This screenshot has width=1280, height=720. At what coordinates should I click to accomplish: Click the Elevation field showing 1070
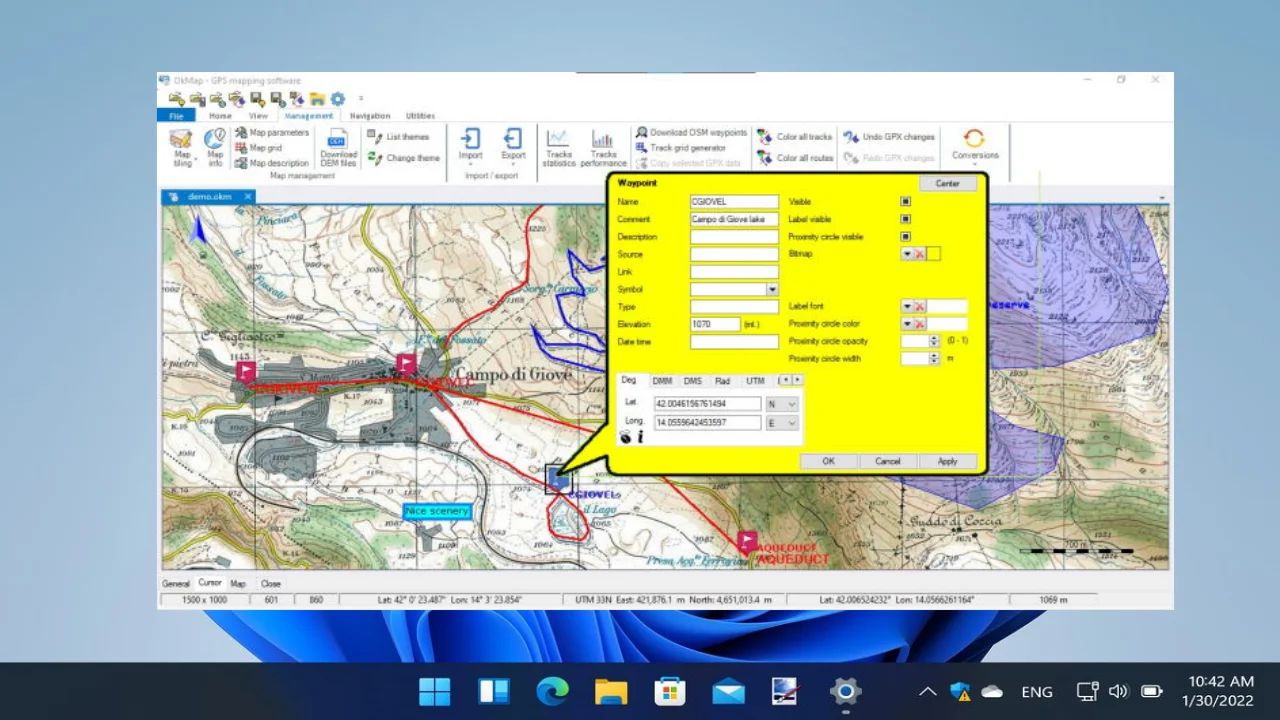[x=715, y=324]
